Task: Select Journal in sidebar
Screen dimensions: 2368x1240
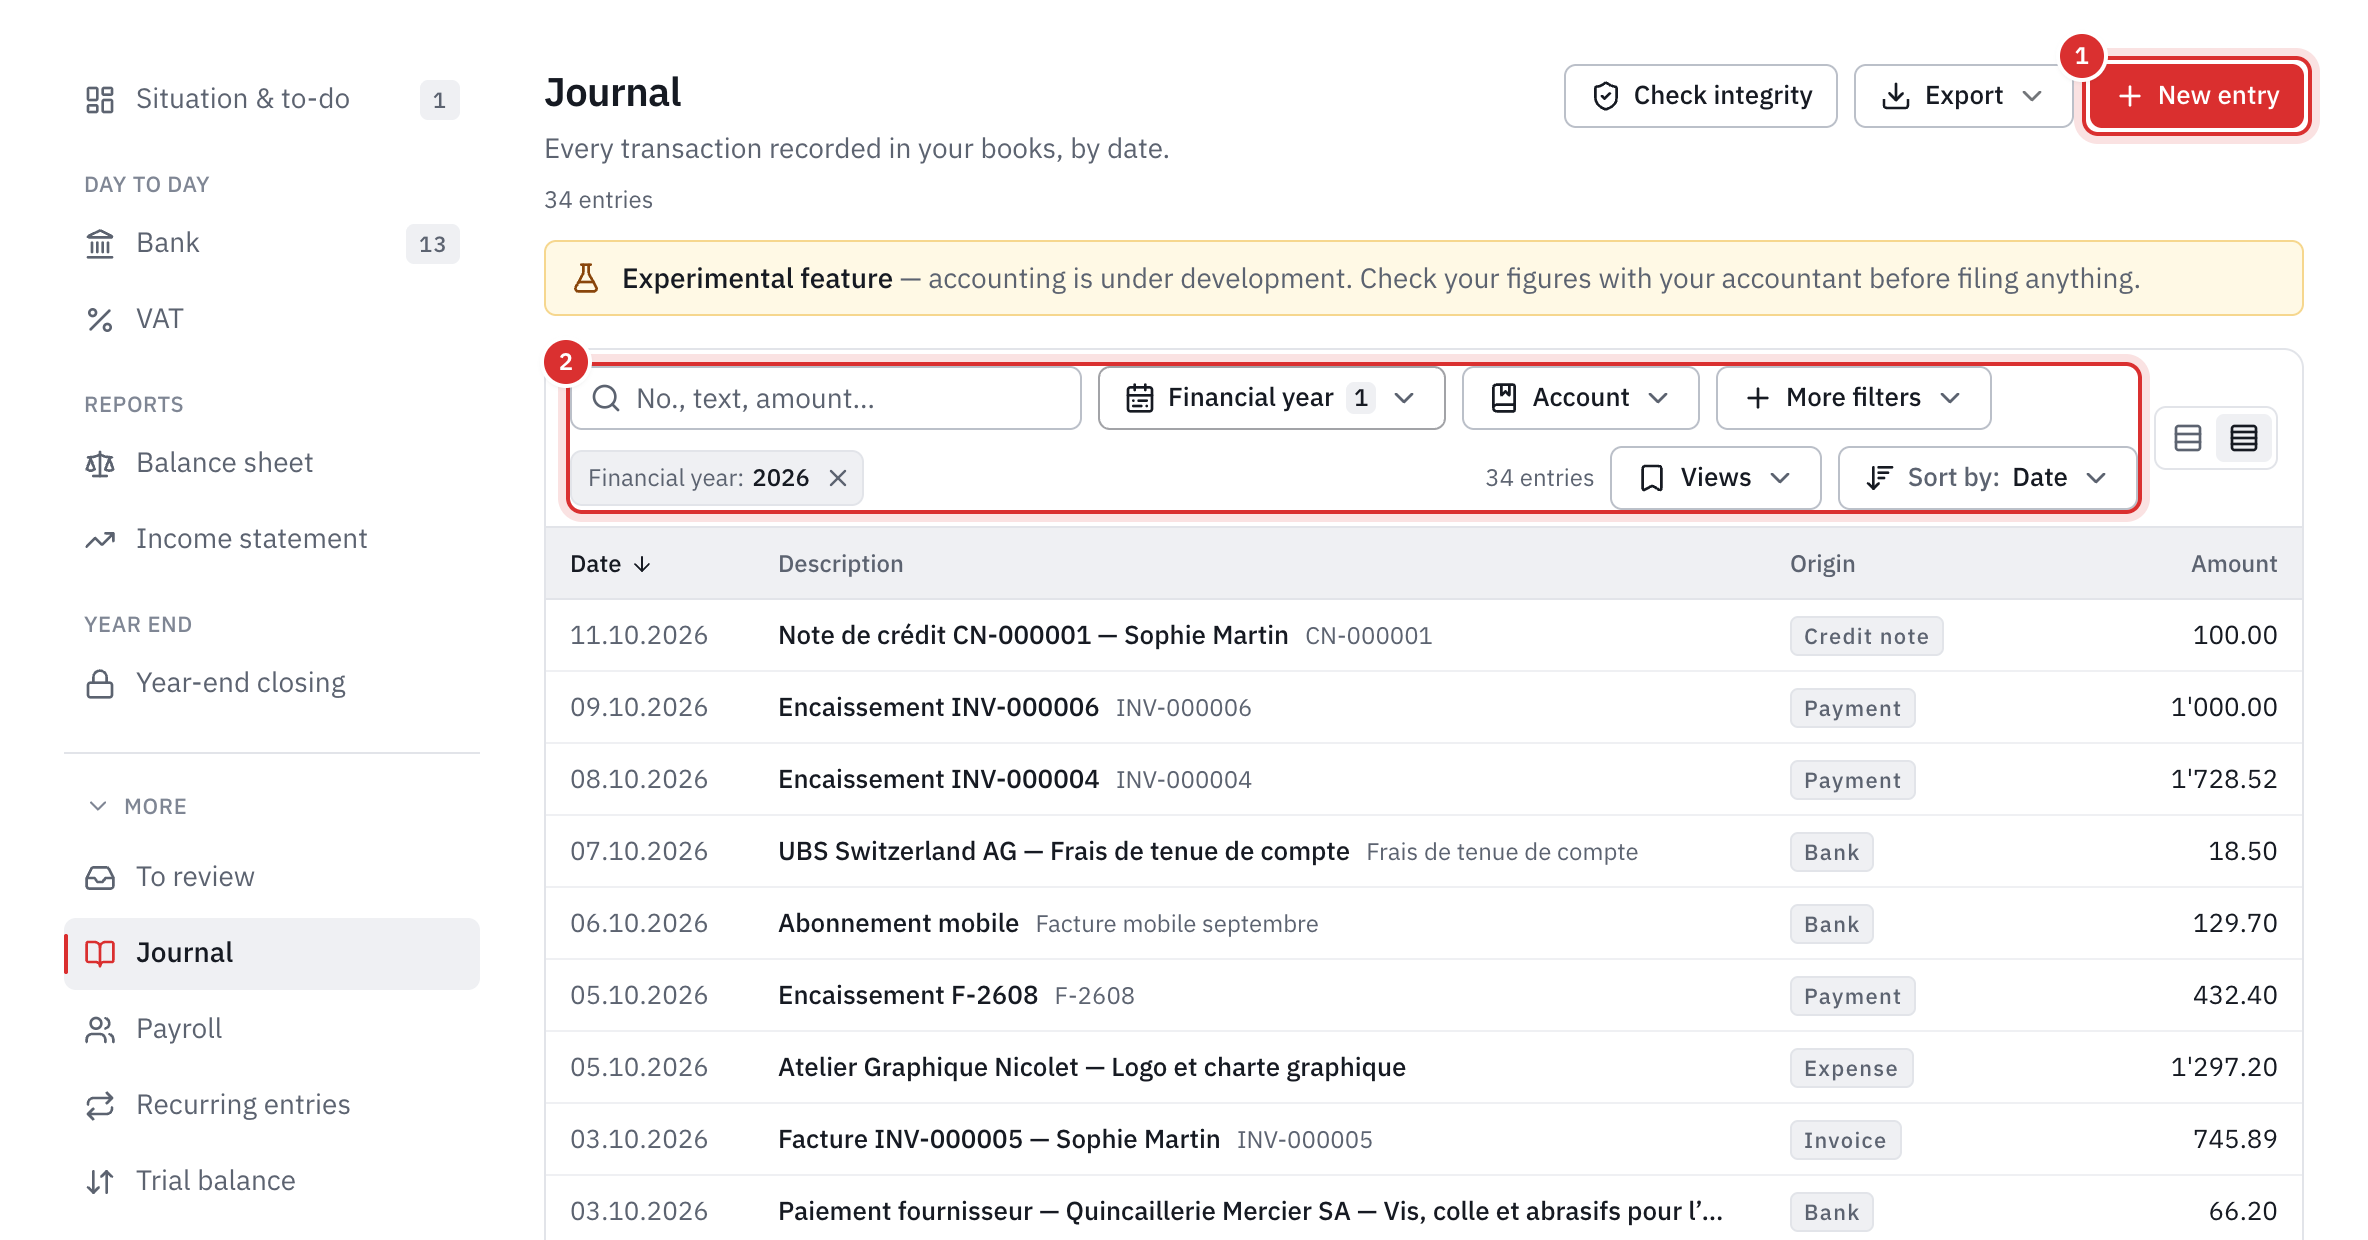Action: 271,953
